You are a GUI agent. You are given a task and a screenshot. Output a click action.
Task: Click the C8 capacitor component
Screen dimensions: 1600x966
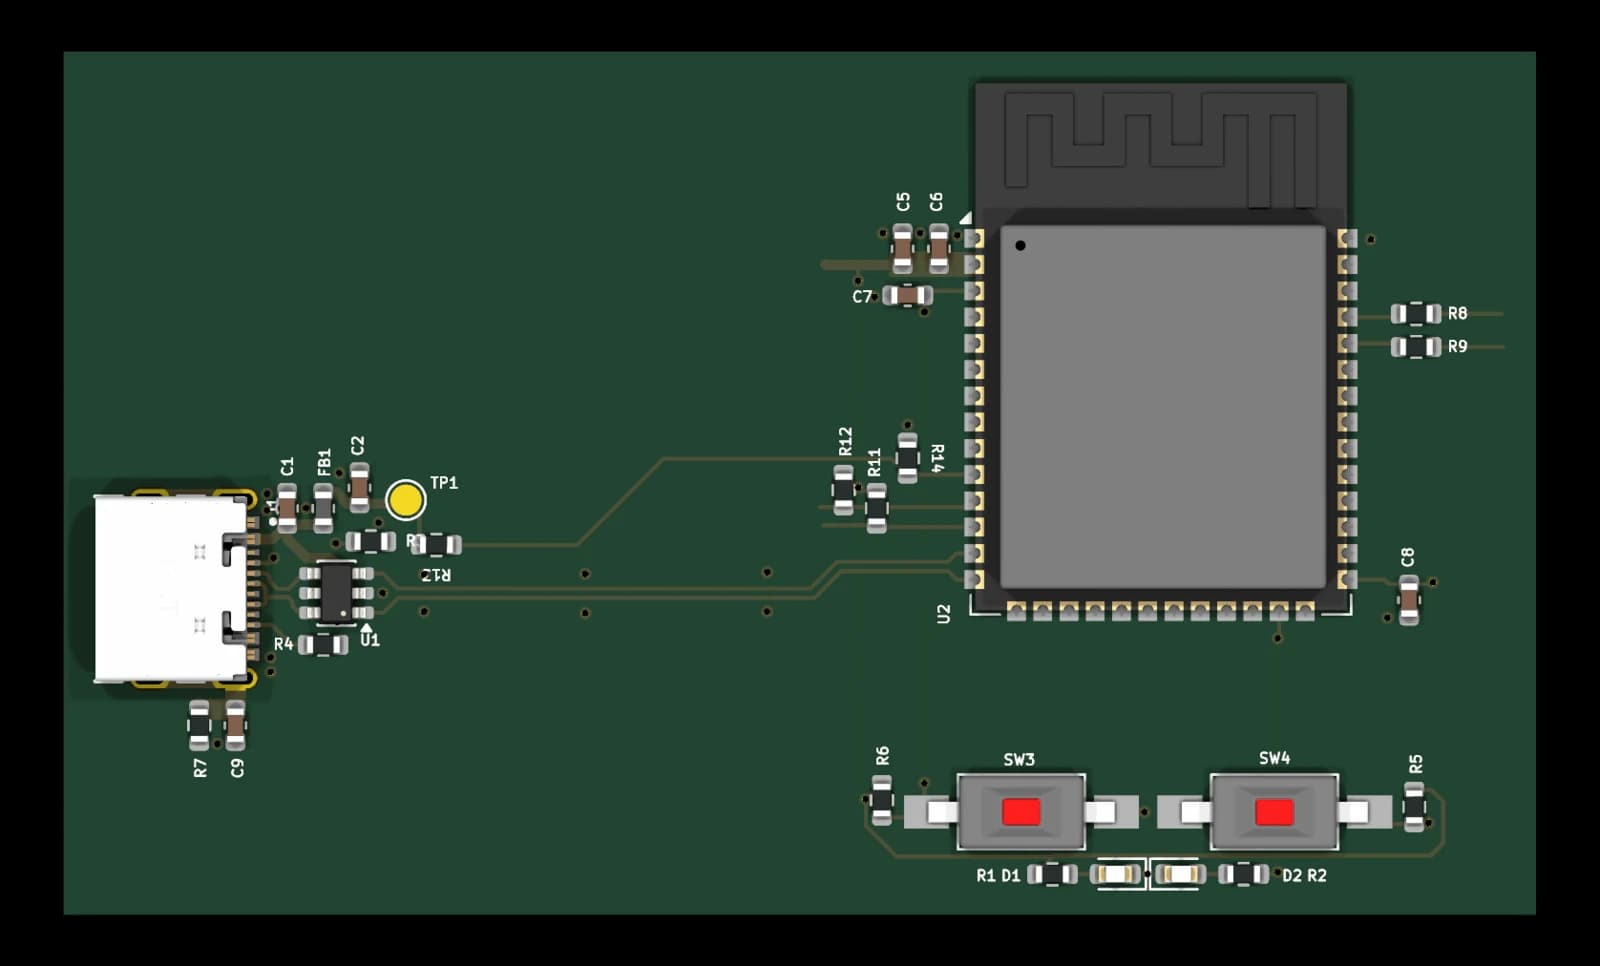coord(1408,600)
